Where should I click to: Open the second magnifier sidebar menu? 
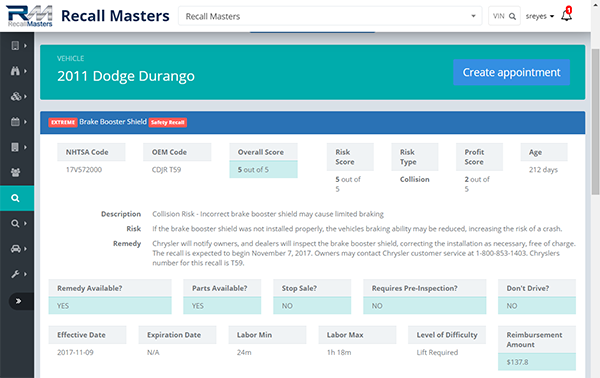(15, 223)
